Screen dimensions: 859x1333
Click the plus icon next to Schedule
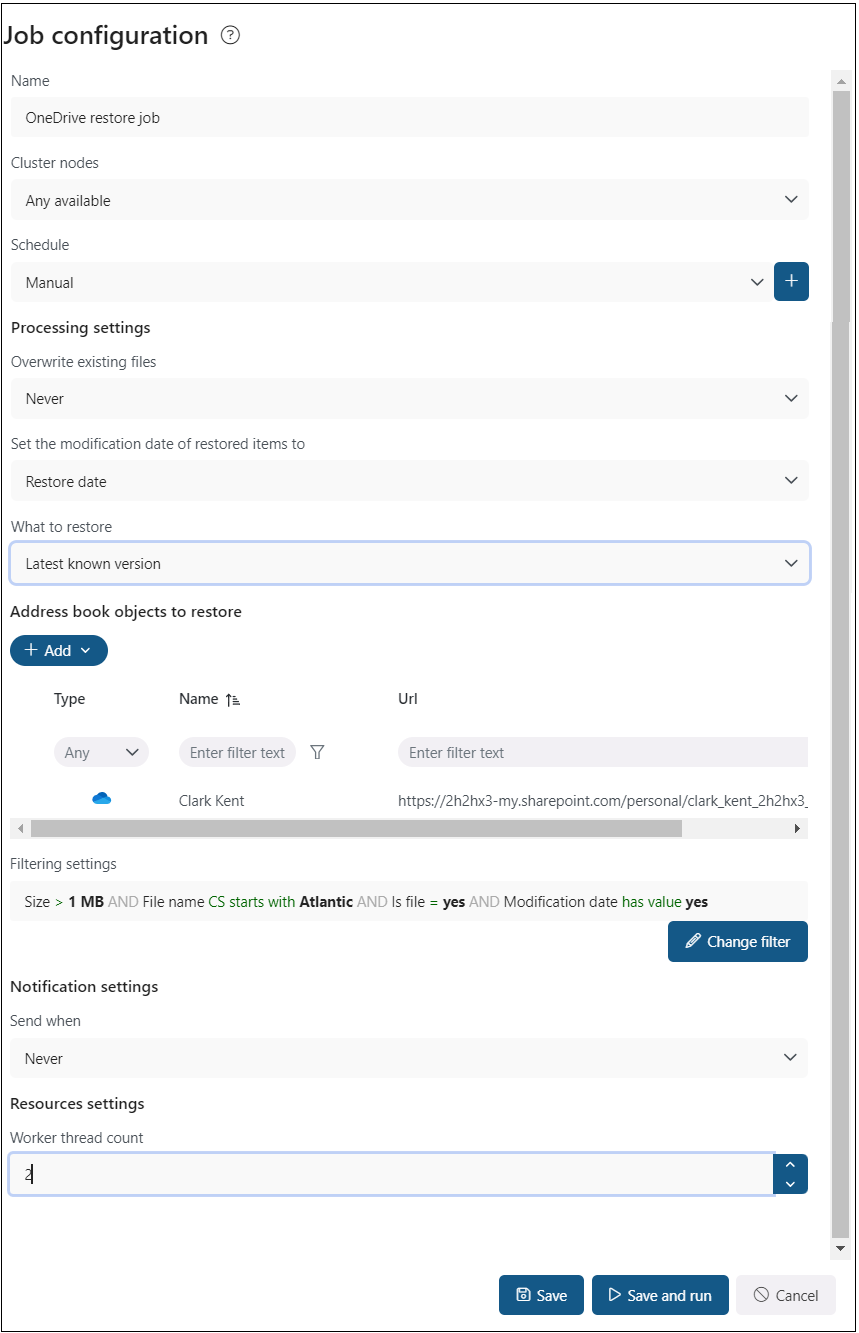[791, 282]
